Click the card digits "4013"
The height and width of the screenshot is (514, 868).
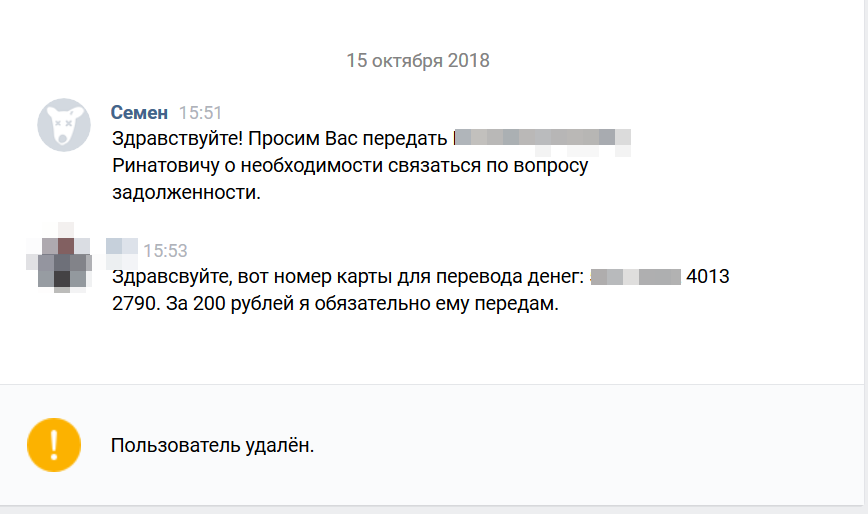point(708,277)
